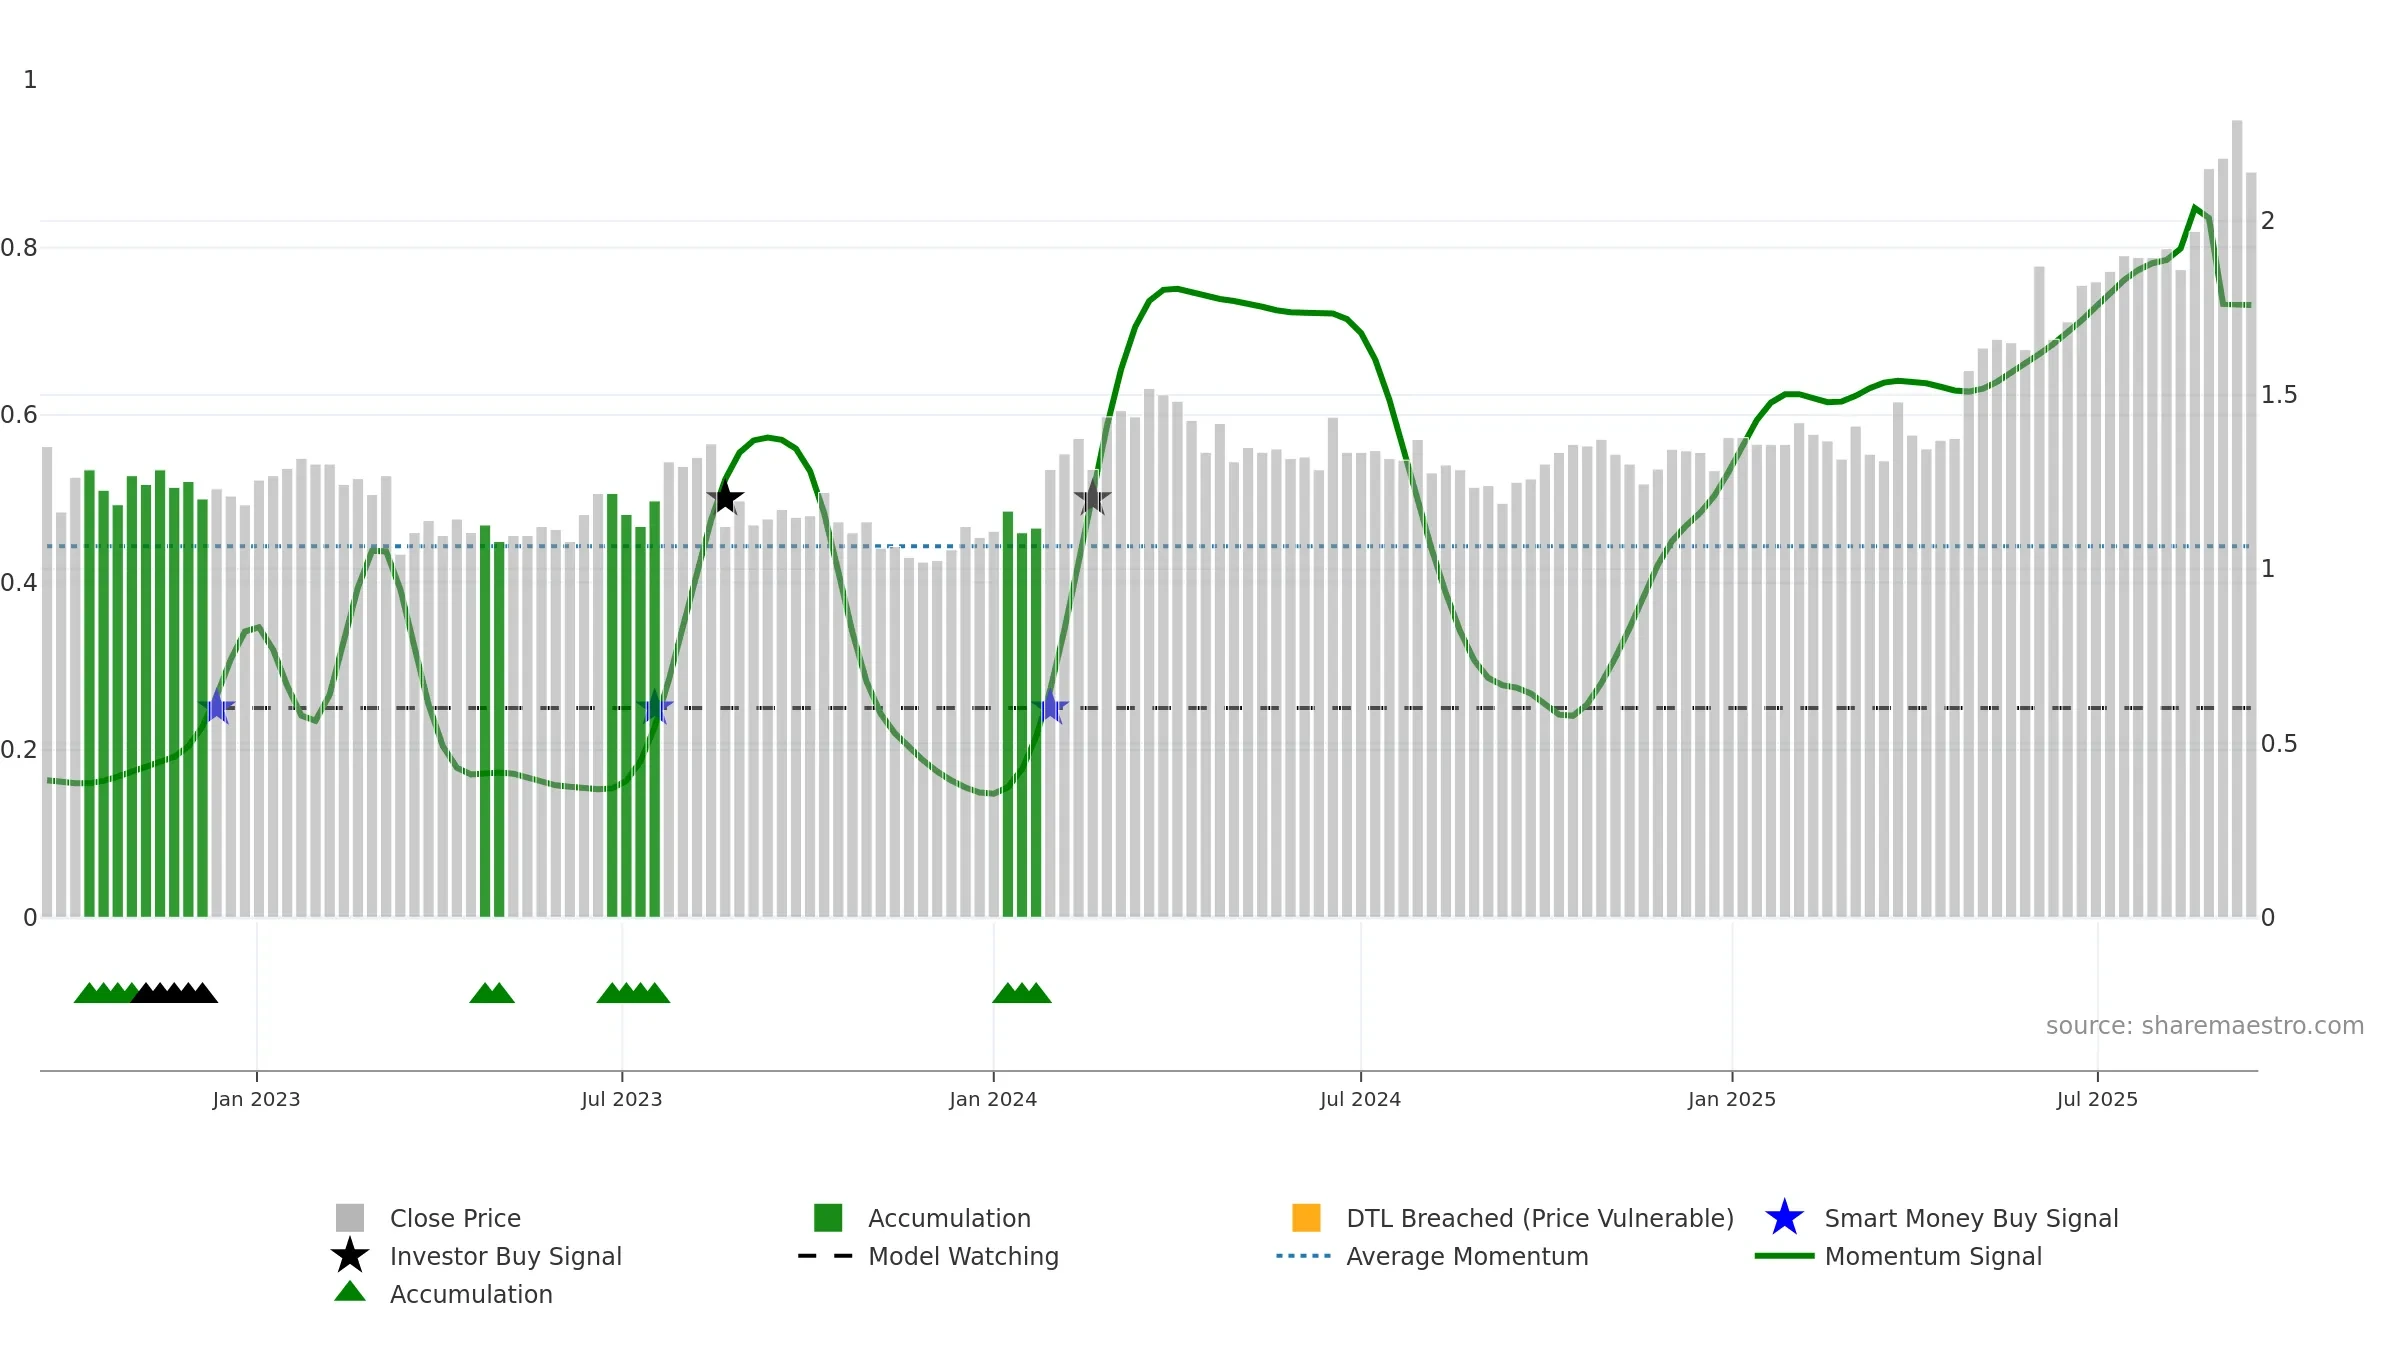2400x1350 pixels.
Task: Click the green accumulation triangles near Jan 2024
Action: point(1021,992)
